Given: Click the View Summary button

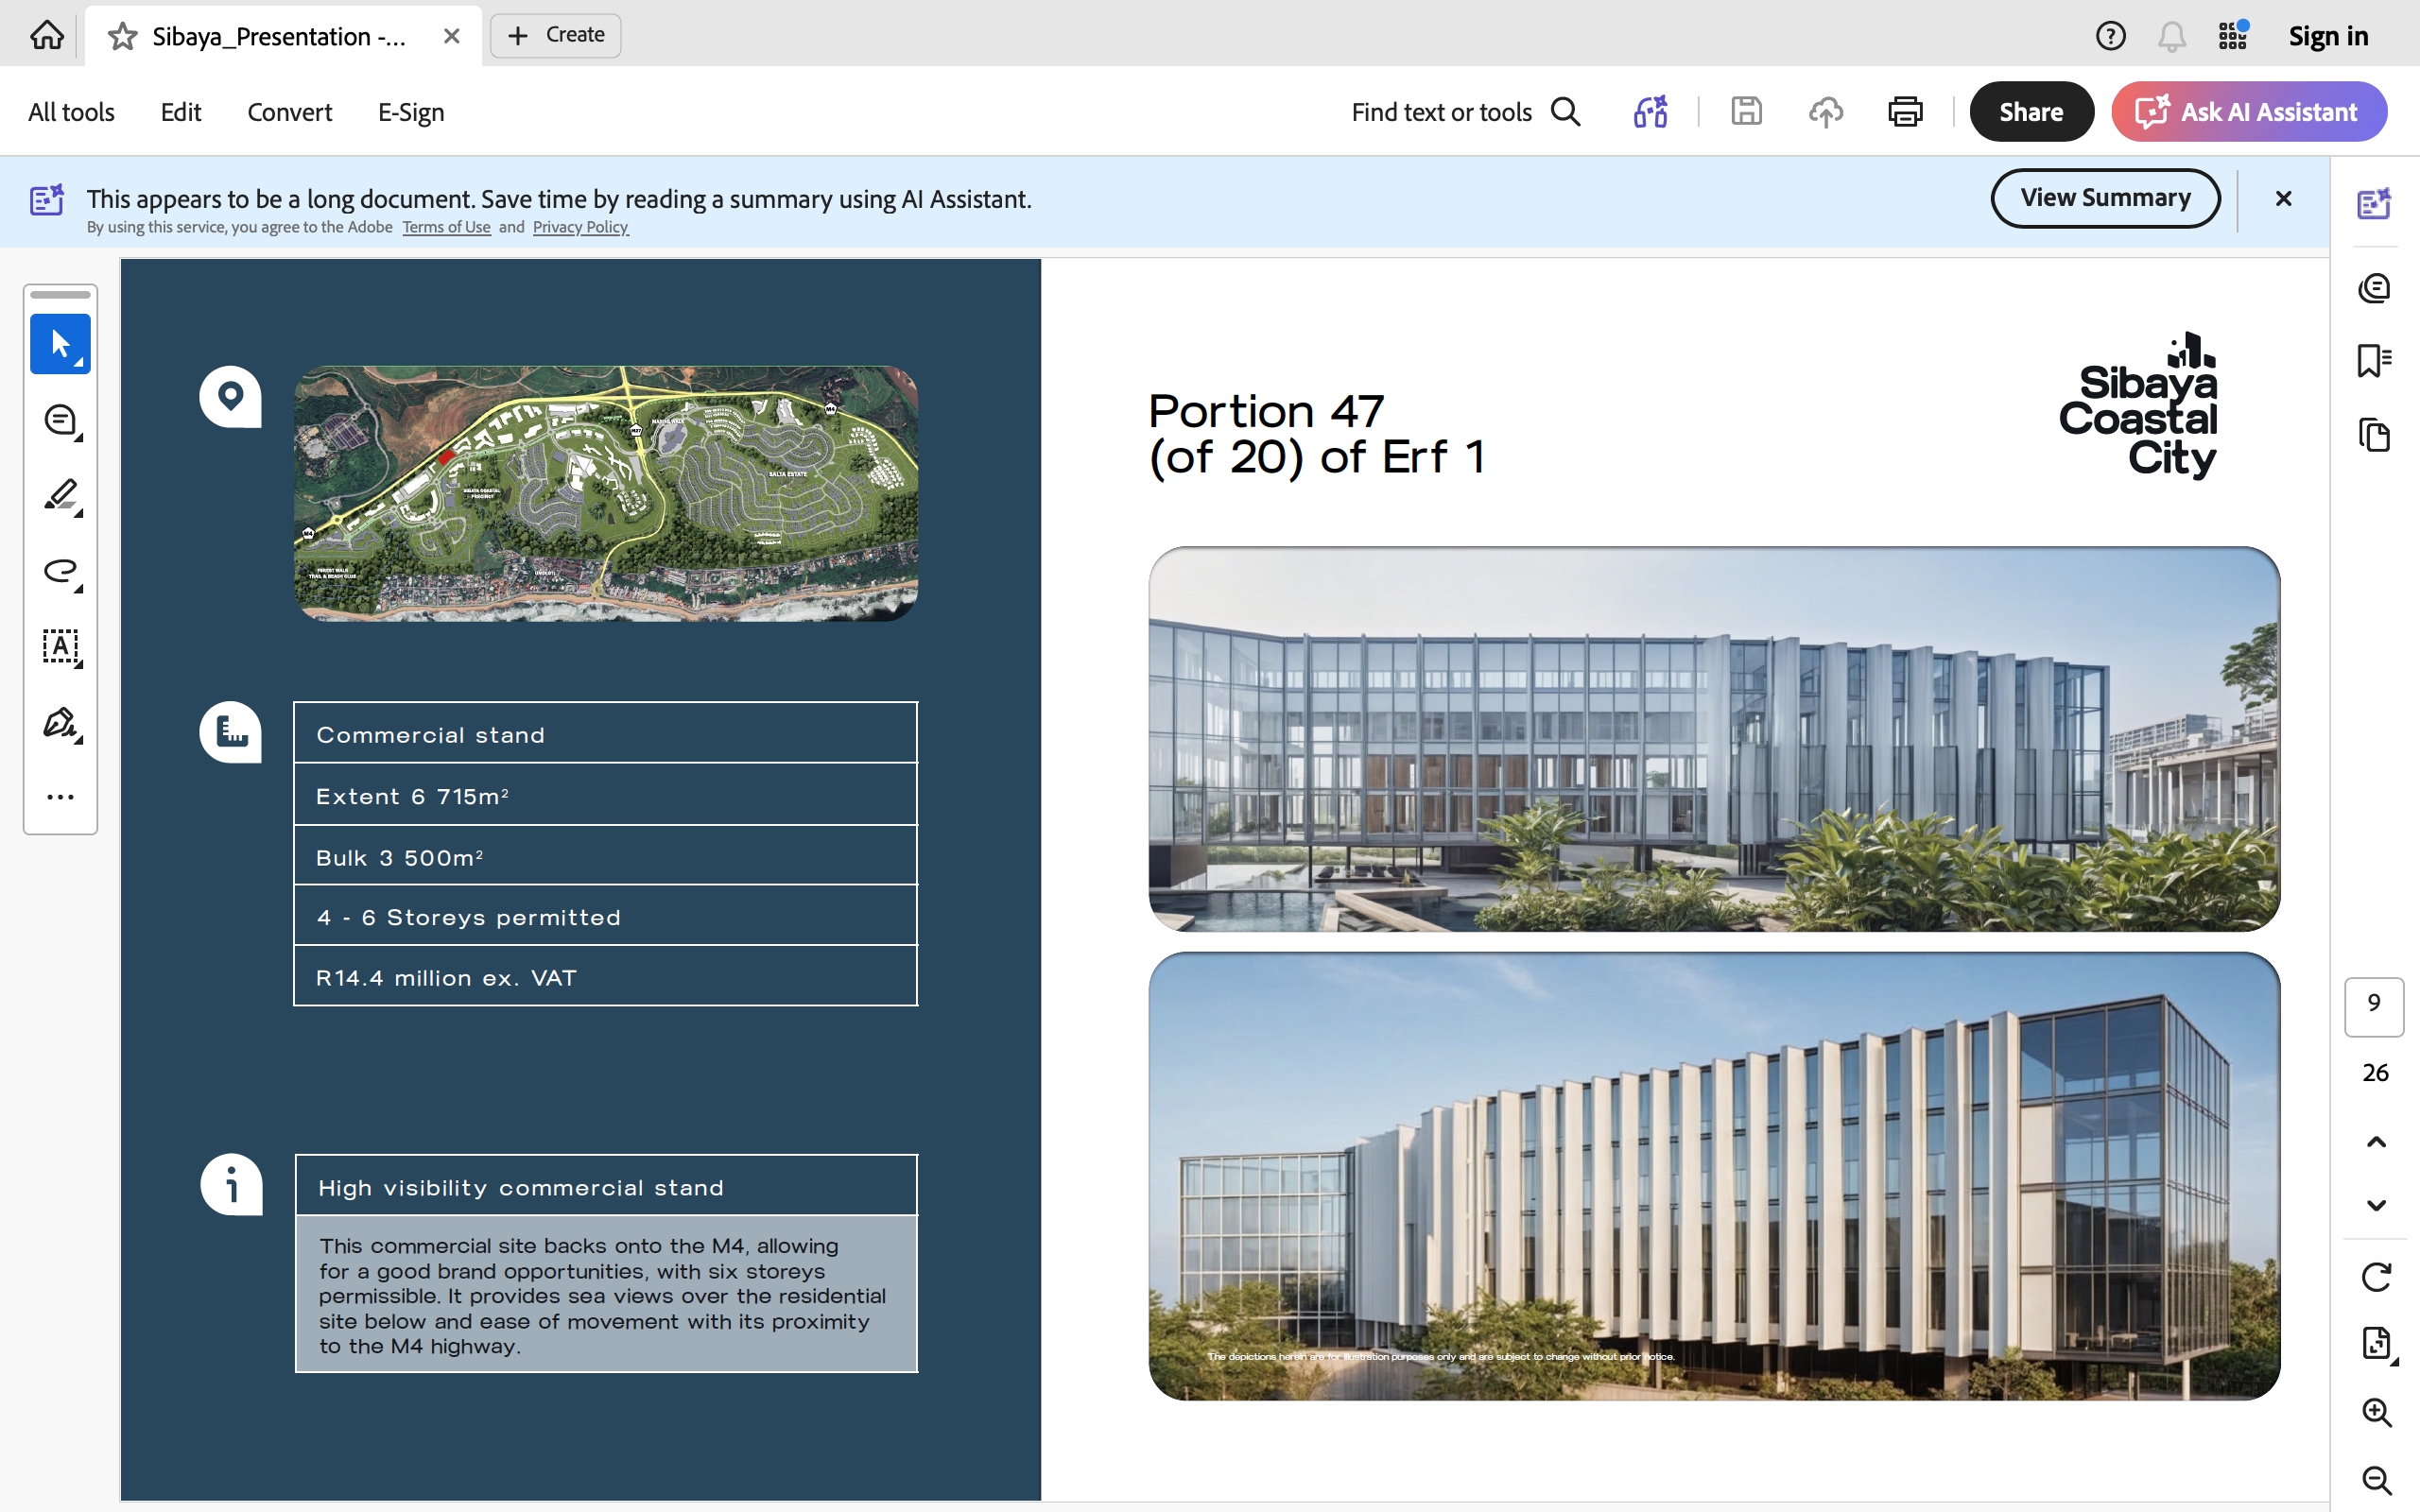Looking at the screenshot, I should (x=2105, y=198).
